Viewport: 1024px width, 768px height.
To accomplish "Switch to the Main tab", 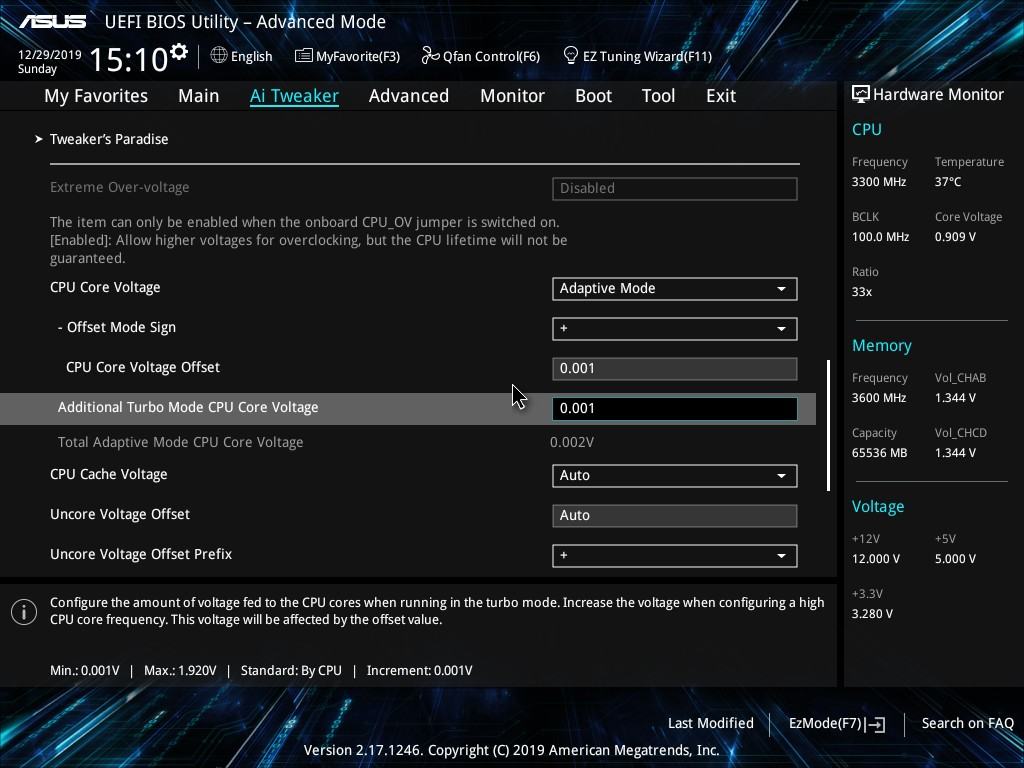I will click(x=199, y=96).
